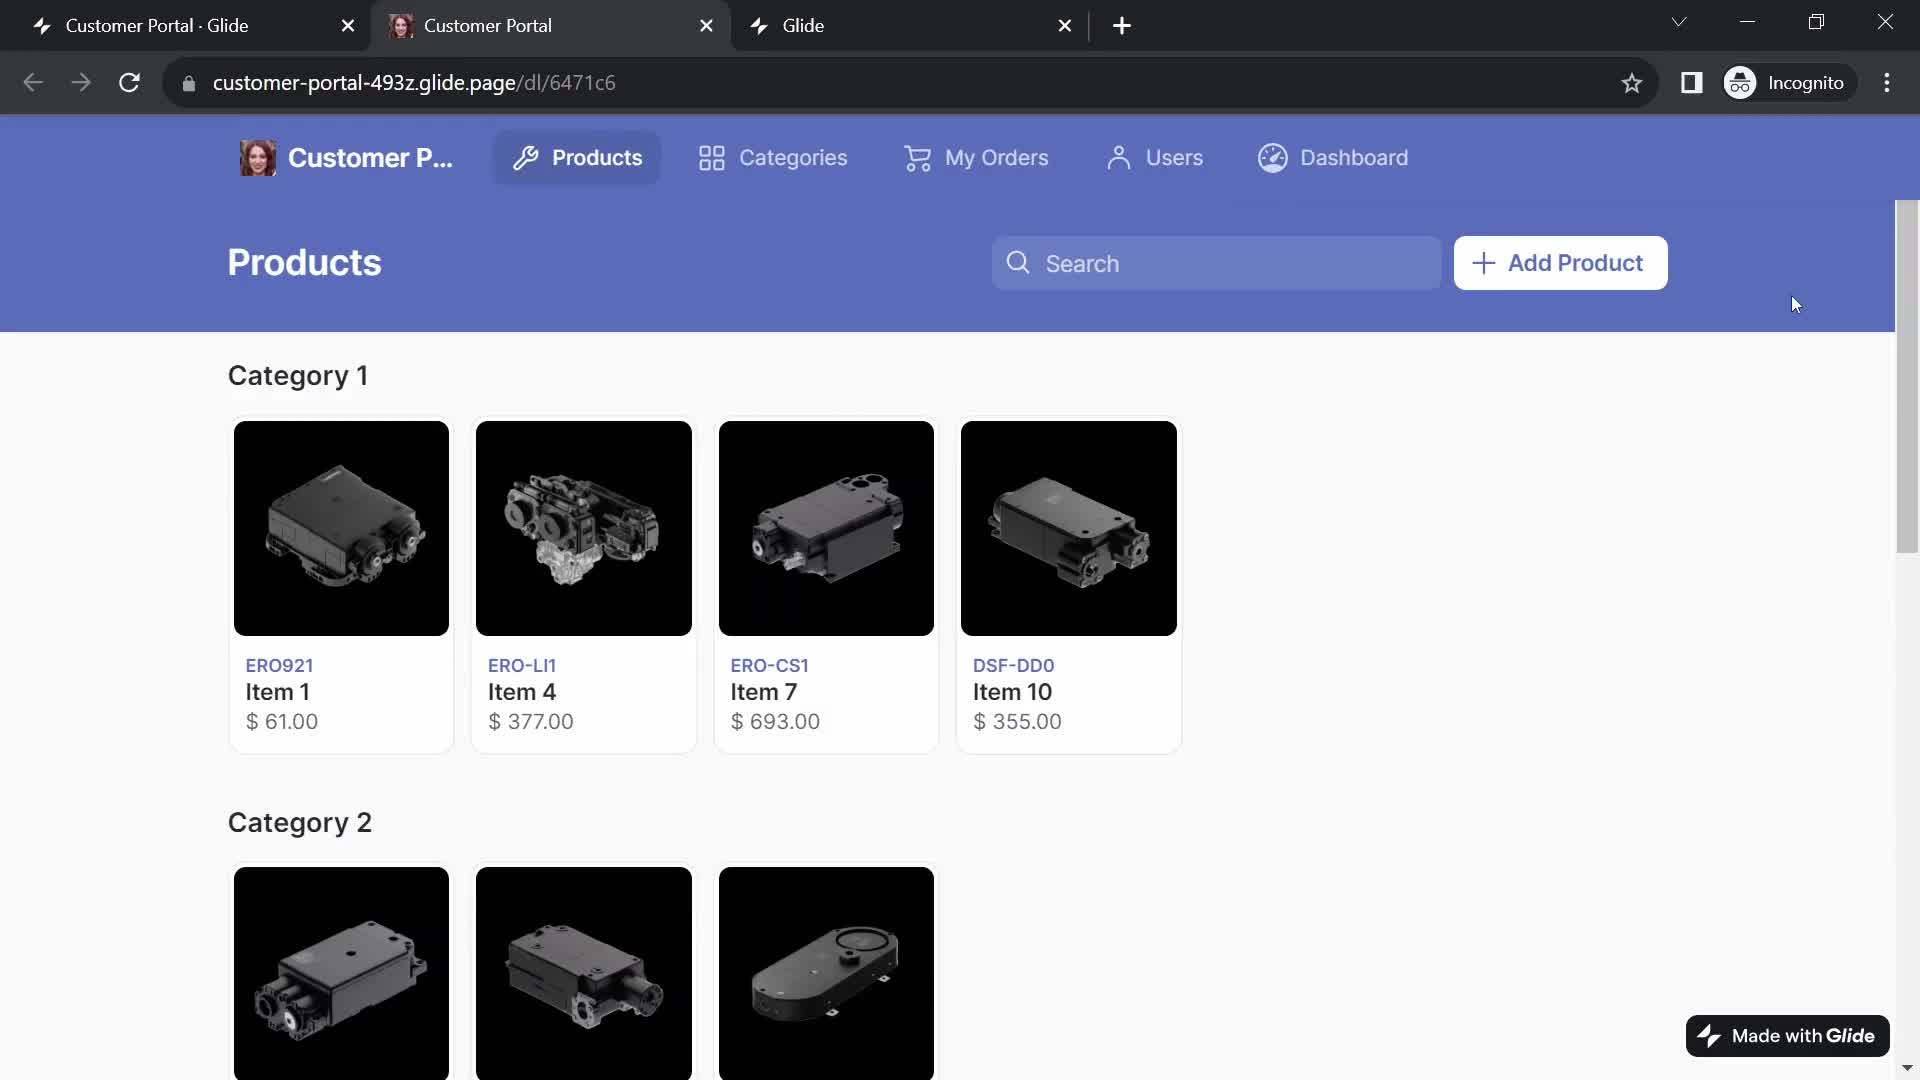Click the address bar URL

pyautogui.click(x=414, y=83)
